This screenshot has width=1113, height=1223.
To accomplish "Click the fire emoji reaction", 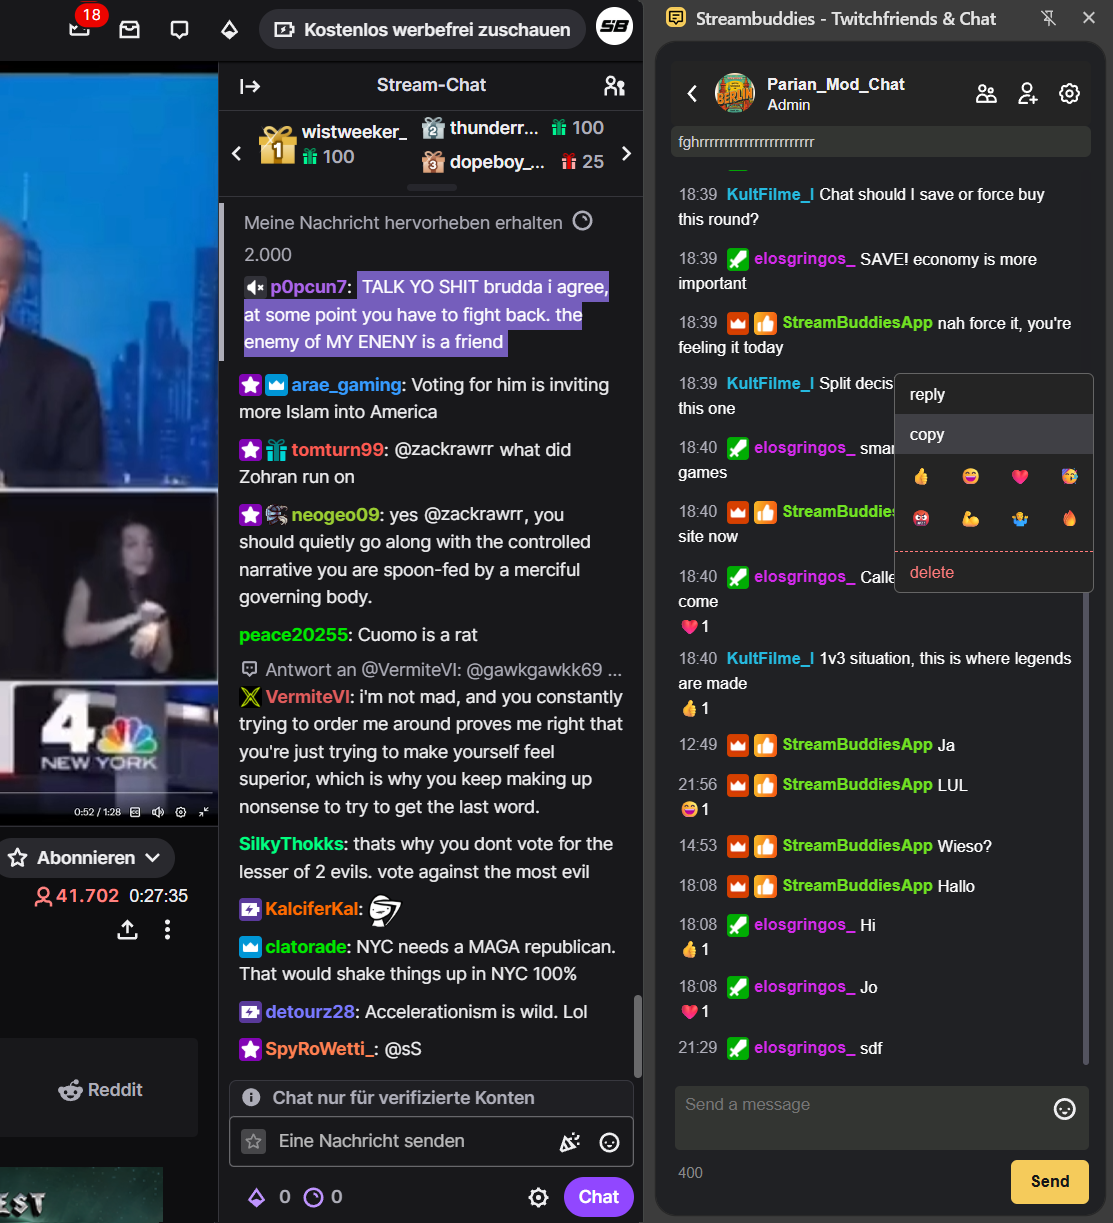I will click(1069, 518).
